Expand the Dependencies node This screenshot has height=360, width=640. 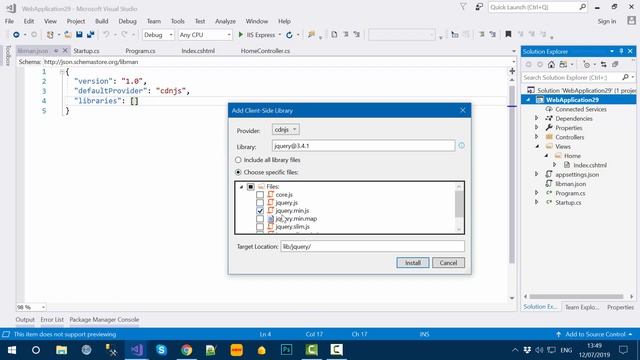click(x=537, y=118)
